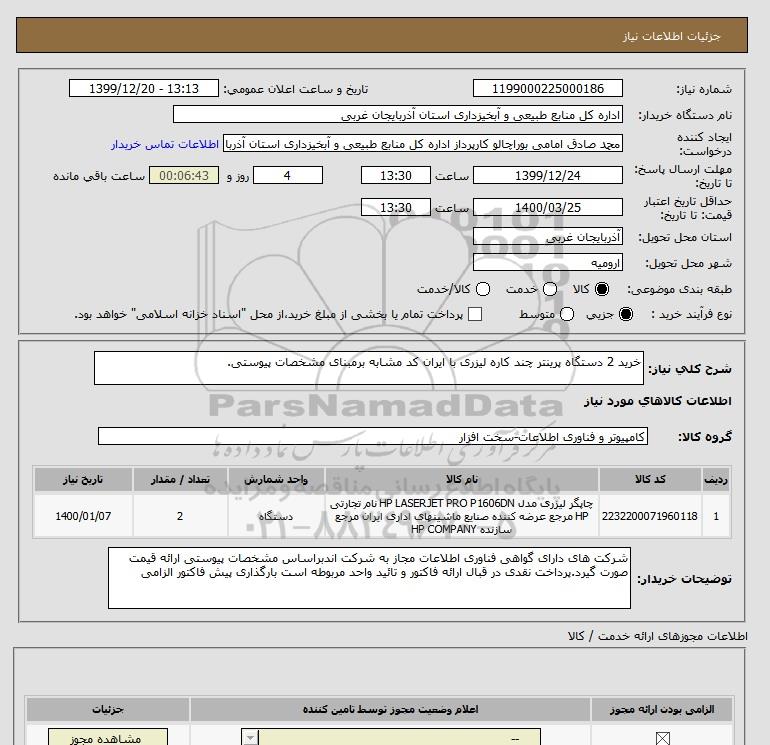This screenshot has height=745, width=770.
Task: Click the مشاهده مجوز button
Action: click(108, 738)
